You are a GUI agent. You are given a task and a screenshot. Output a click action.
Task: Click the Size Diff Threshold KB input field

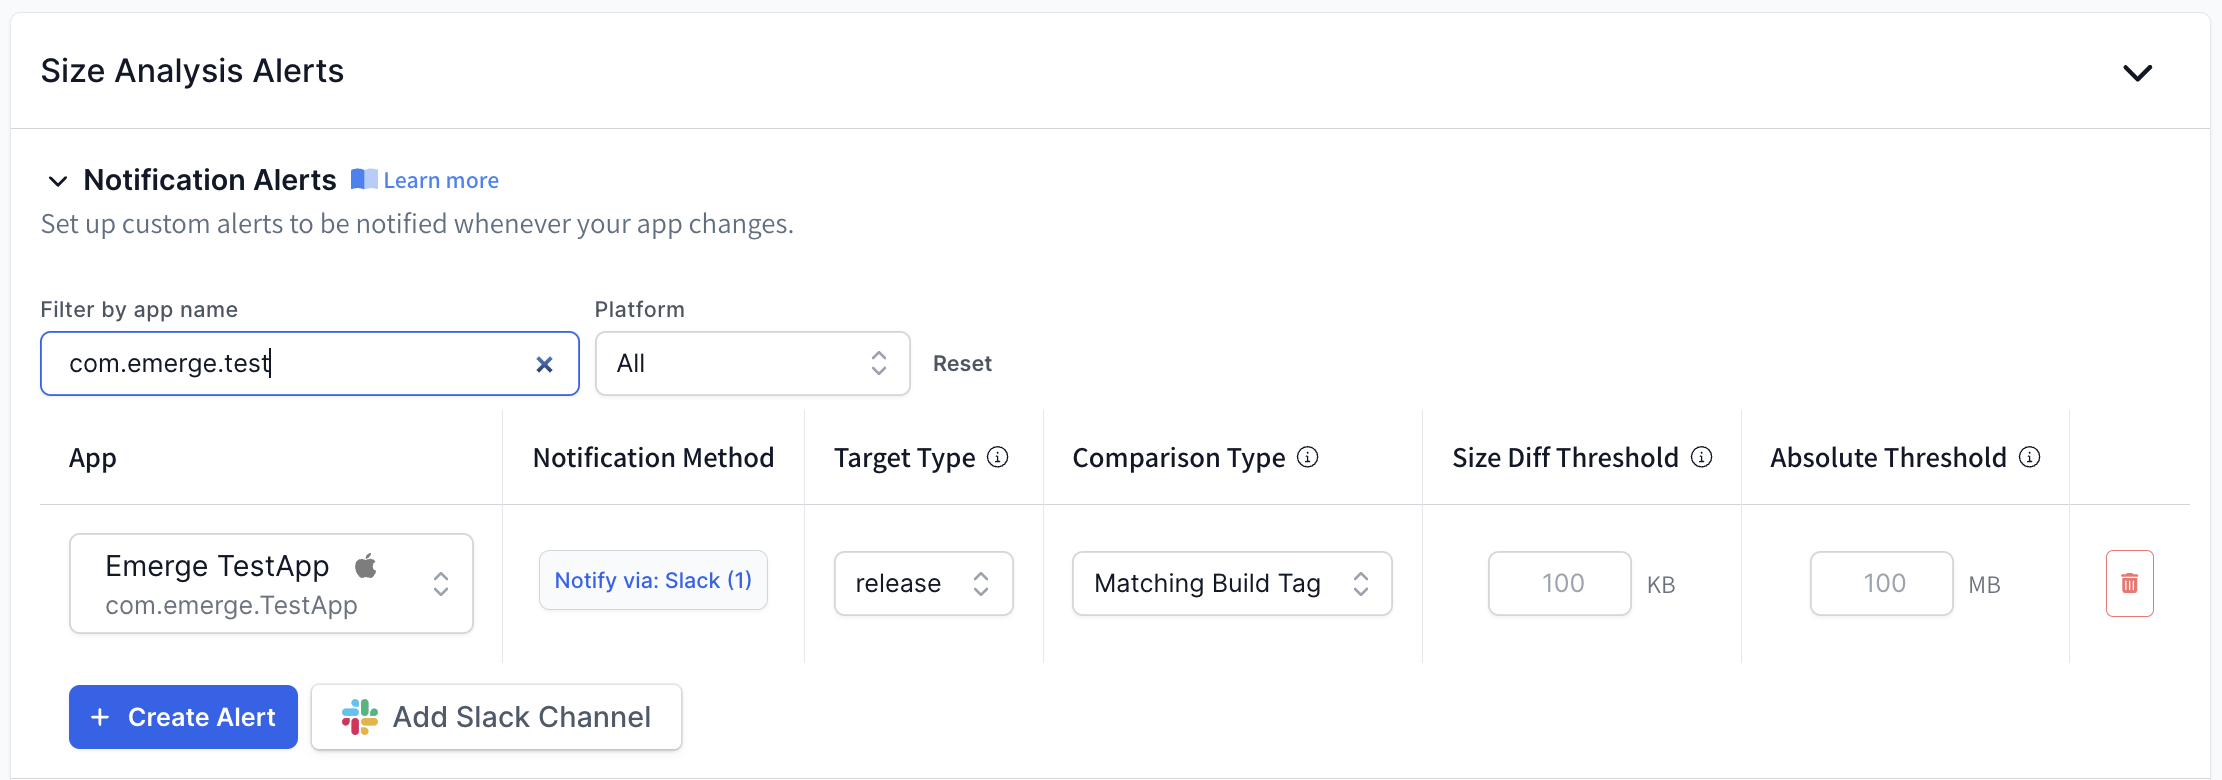1559,584
